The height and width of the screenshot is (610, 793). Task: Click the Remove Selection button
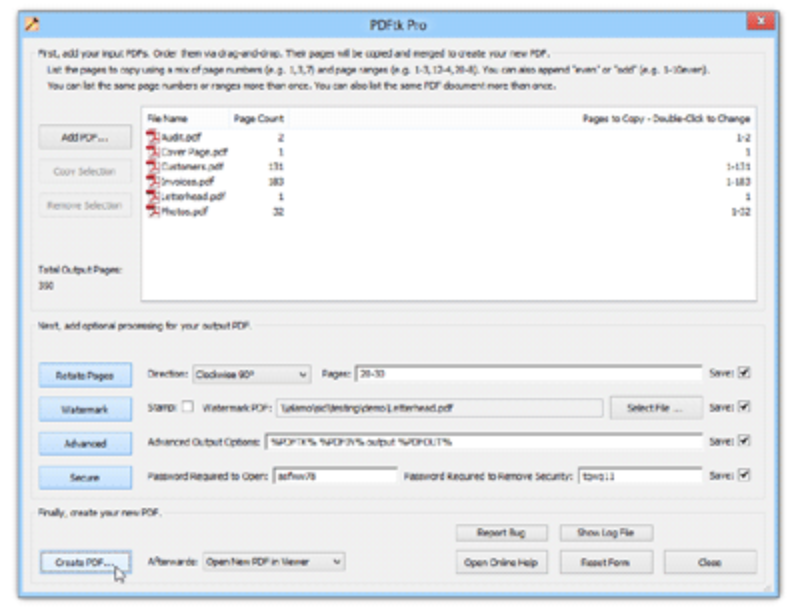click(85, 205)
